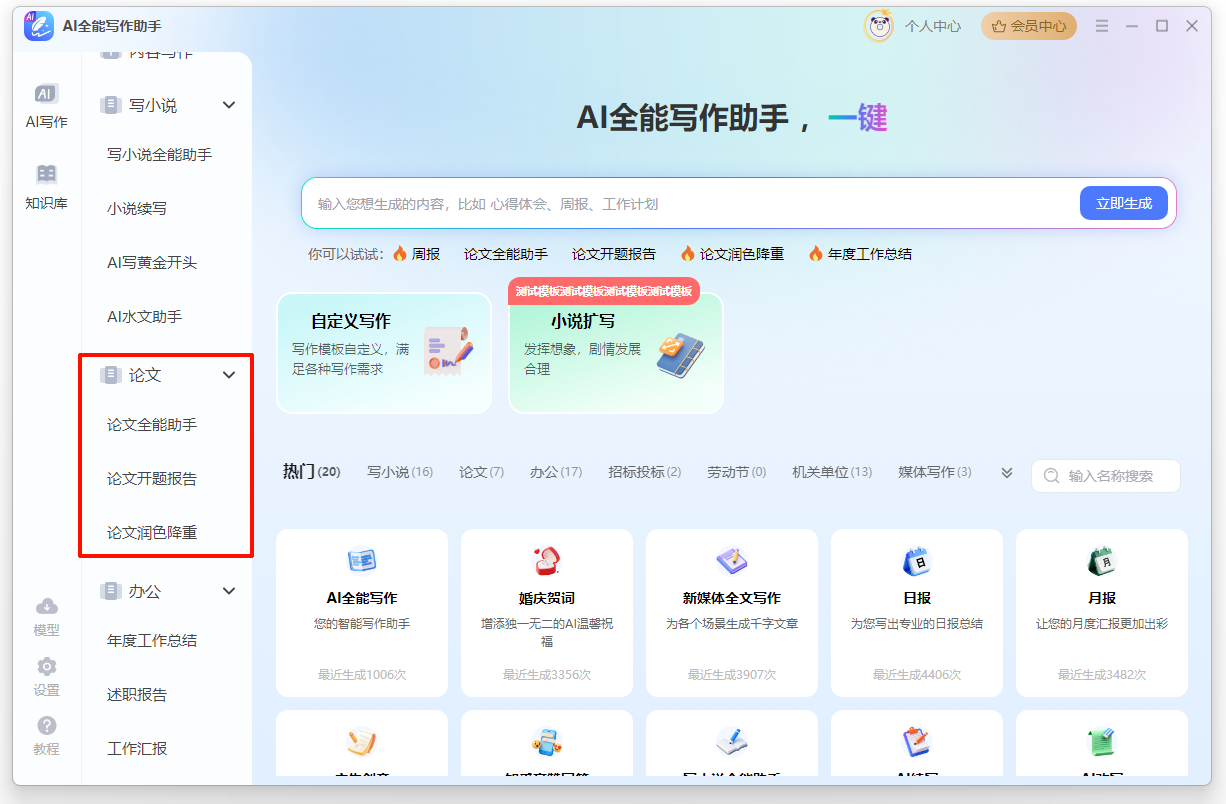Click the panda avatar for 个人中心
The image size is (1226, 804).
click(x=879, y=27)
